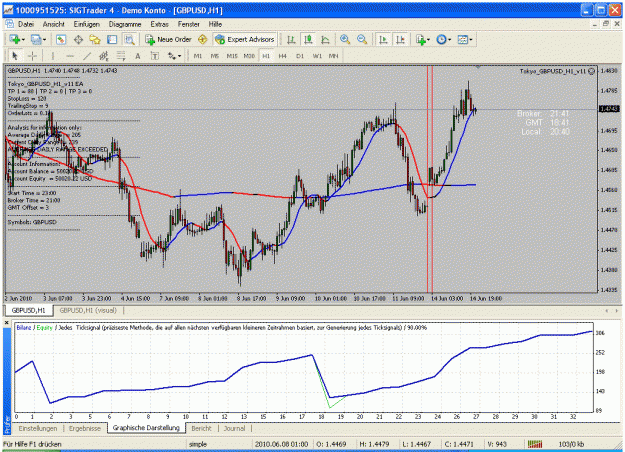Switch chart to M1 timeframe

coord(198,56)
